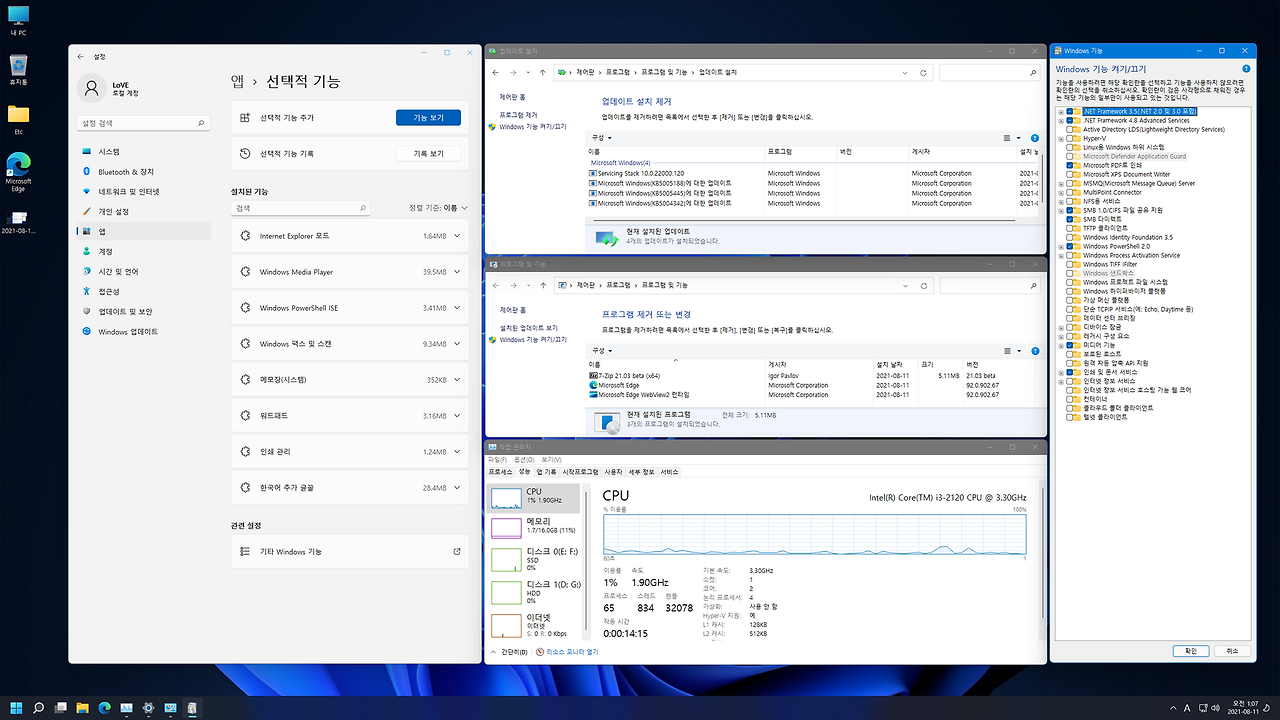Viewport: 1280px width, 720px height.
Task: Click 리소스 모니터 열기 icon in Task Manager
Action: tap(540, 651)
